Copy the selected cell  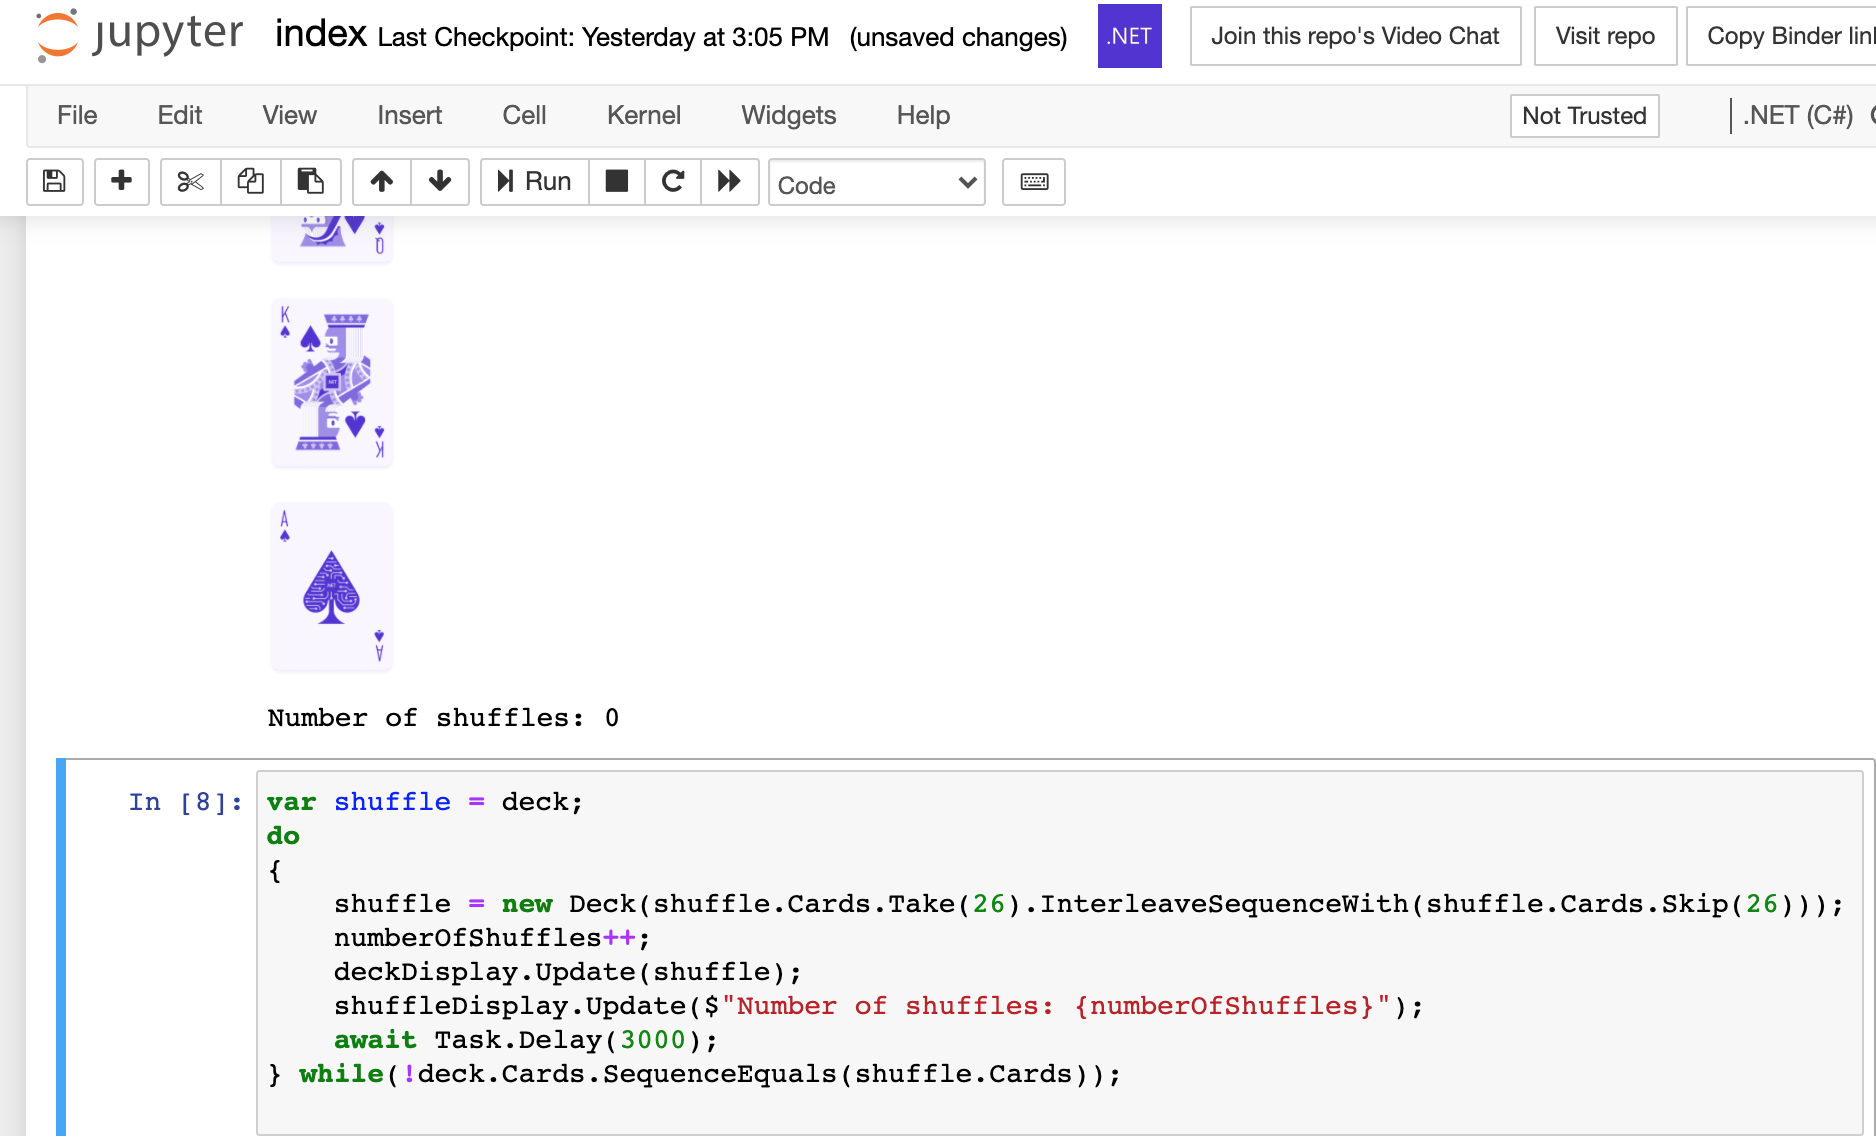(x=250, y=182)
